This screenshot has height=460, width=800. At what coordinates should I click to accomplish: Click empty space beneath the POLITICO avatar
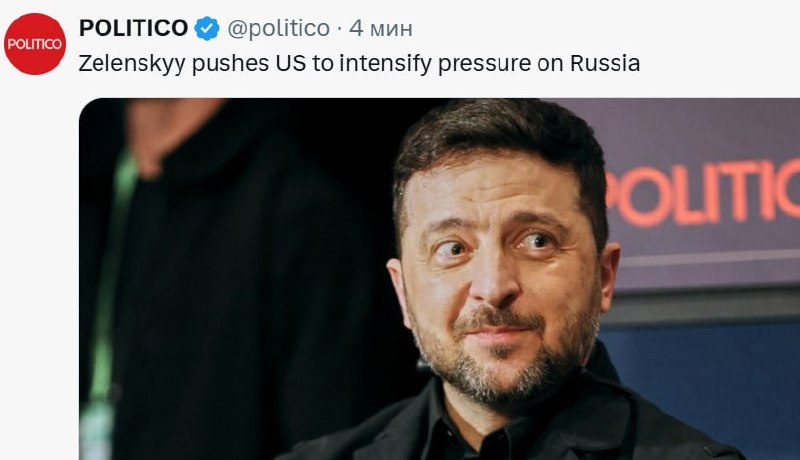pyautogui.click(x=36, y=265)
